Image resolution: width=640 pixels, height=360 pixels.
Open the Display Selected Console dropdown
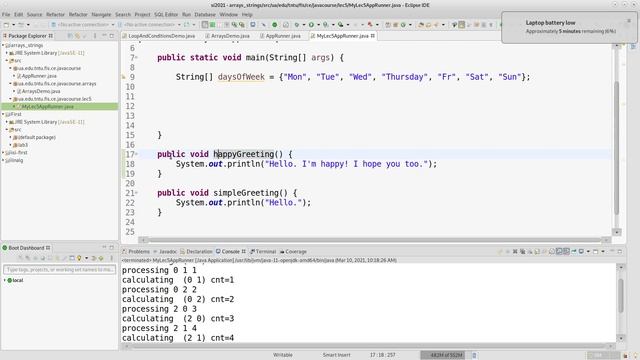tap(588, 251)
